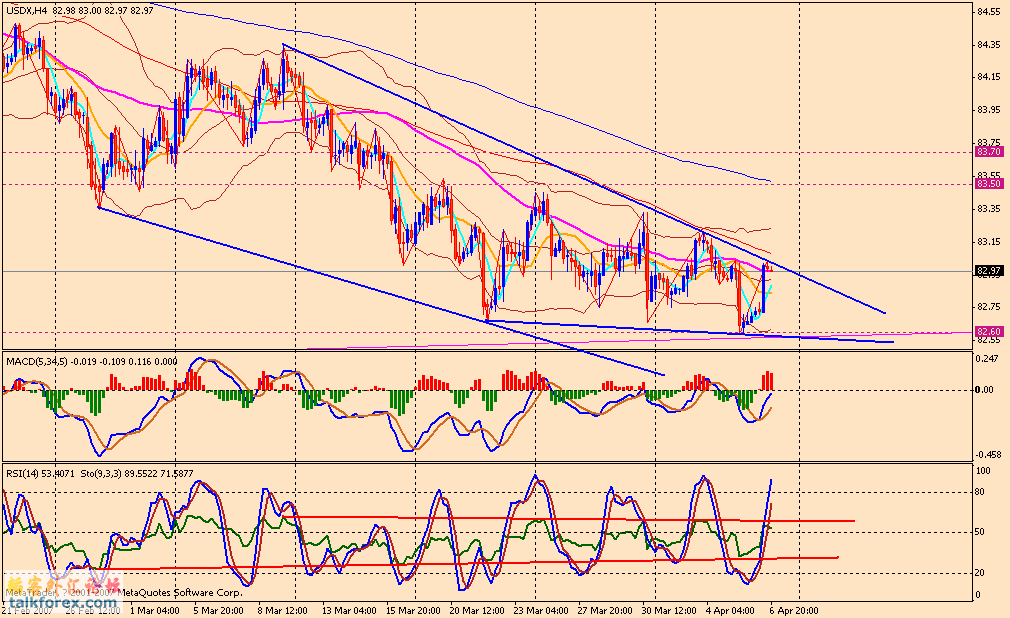Click the 80 level on the RSI scale

(980, 492)
